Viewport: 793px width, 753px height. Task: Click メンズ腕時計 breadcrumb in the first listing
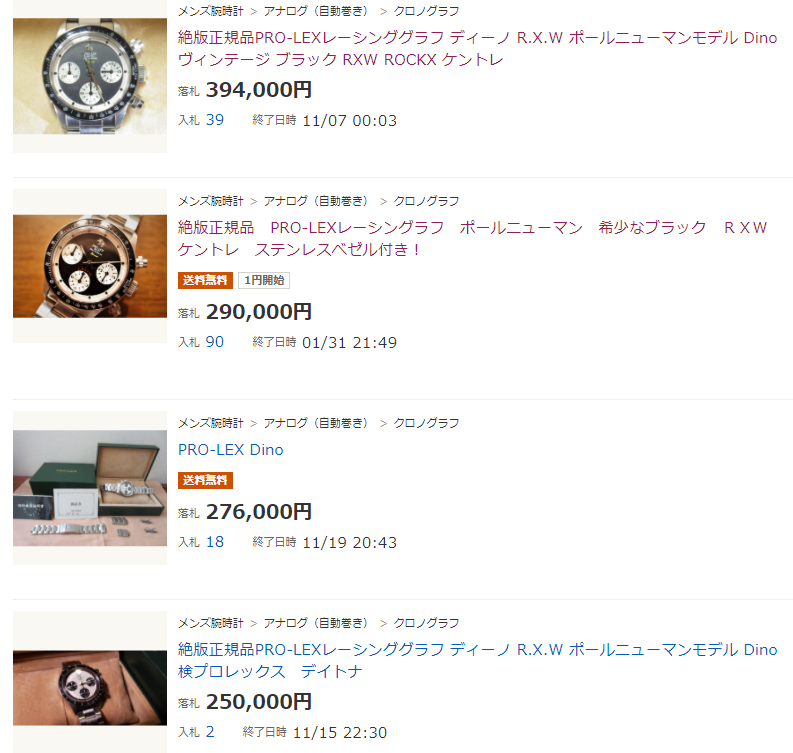pos(210,11)
